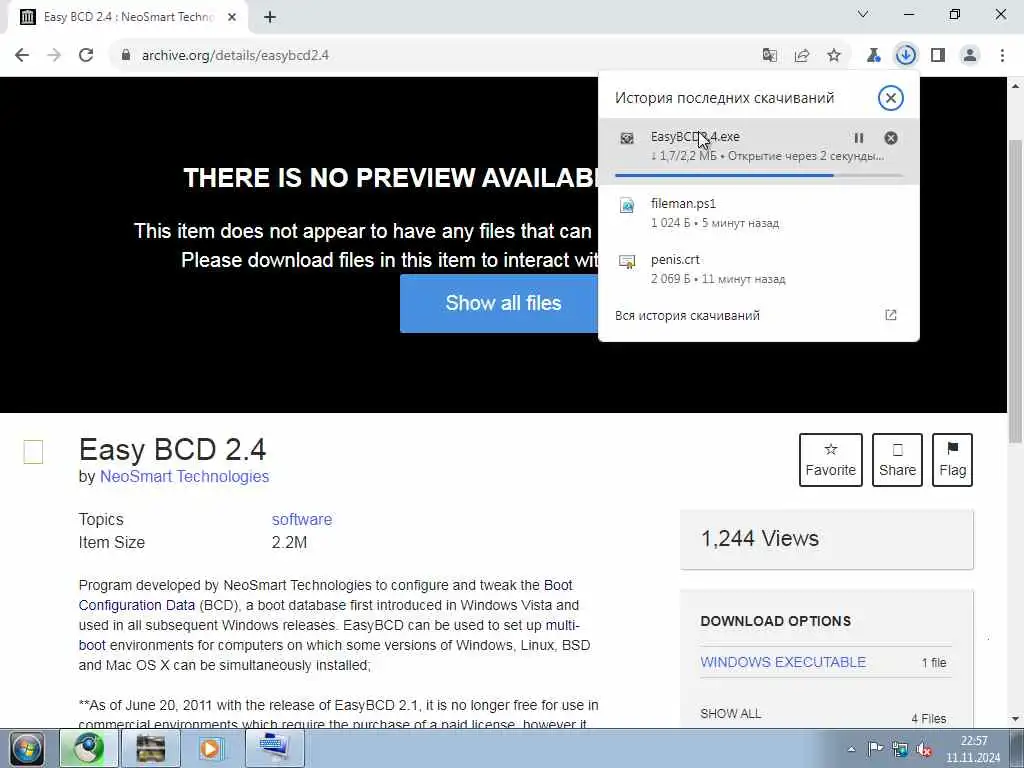Click the 1,244 Views counter
This screenshot has width=1024, height=768.
760,538
